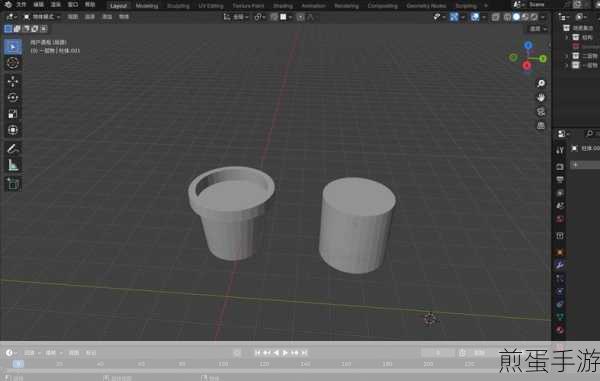
Task: Expand the first collection in outliner
Action: click(567, 37)
